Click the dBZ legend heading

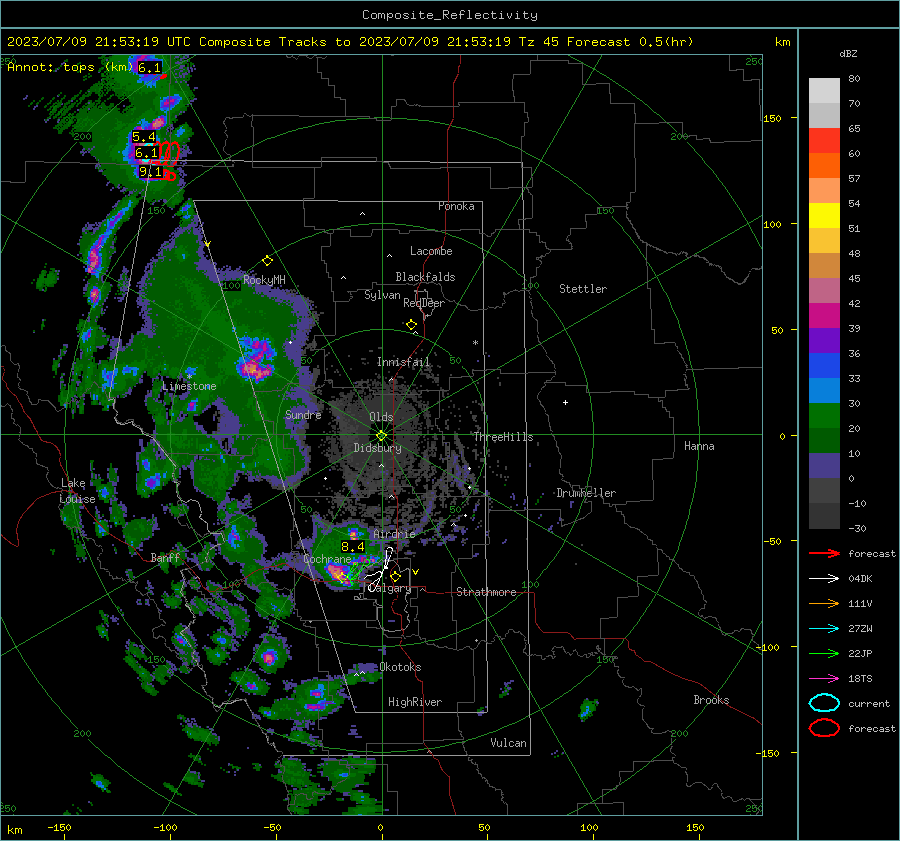tap(848, 54)
